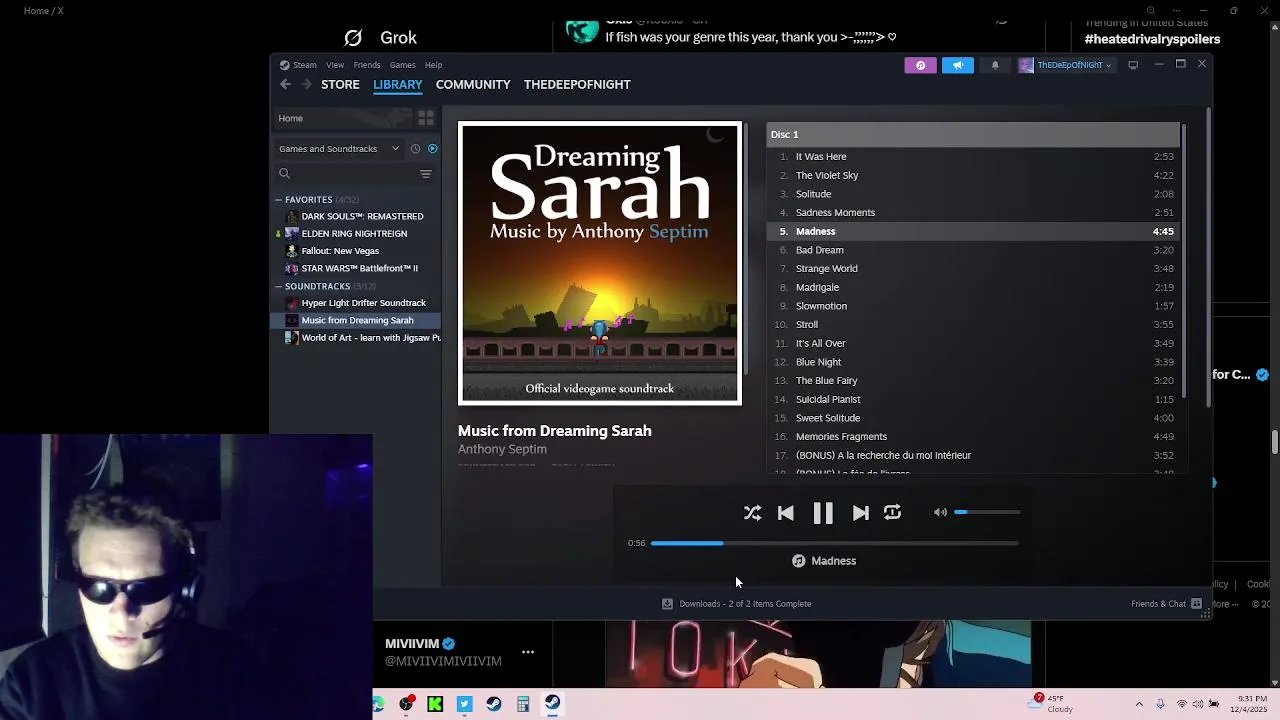
Task: Open the View menu
Action: pos(335,65)
